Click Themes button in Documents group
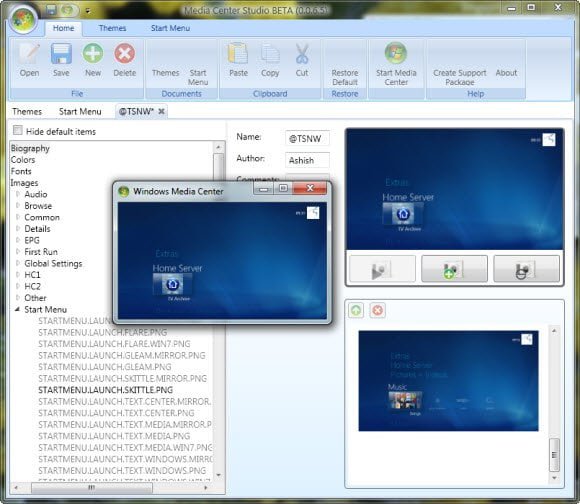Image resolution: width=580 pixels, height=504 pixels. [165, 73]
